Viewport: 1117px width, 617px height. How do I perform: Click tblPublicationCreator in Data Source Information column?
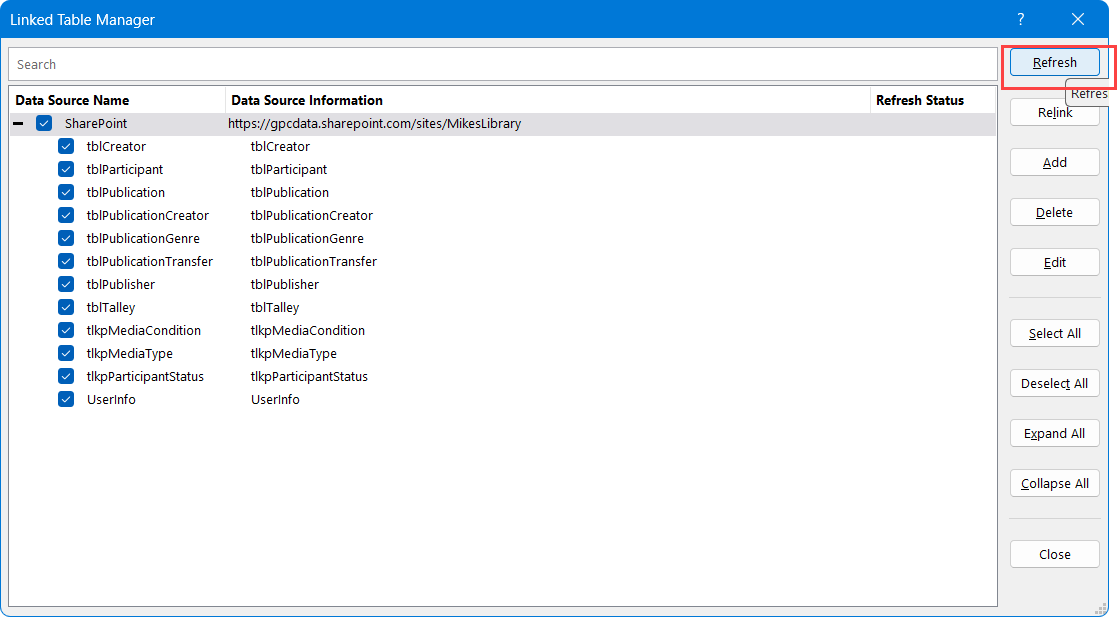tap(311, 215)
